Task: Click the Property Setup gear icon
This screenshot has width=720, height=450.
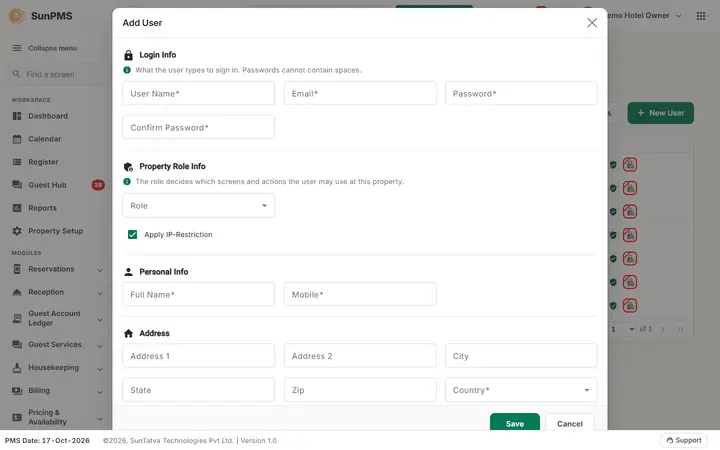Action: coord(17,231)
